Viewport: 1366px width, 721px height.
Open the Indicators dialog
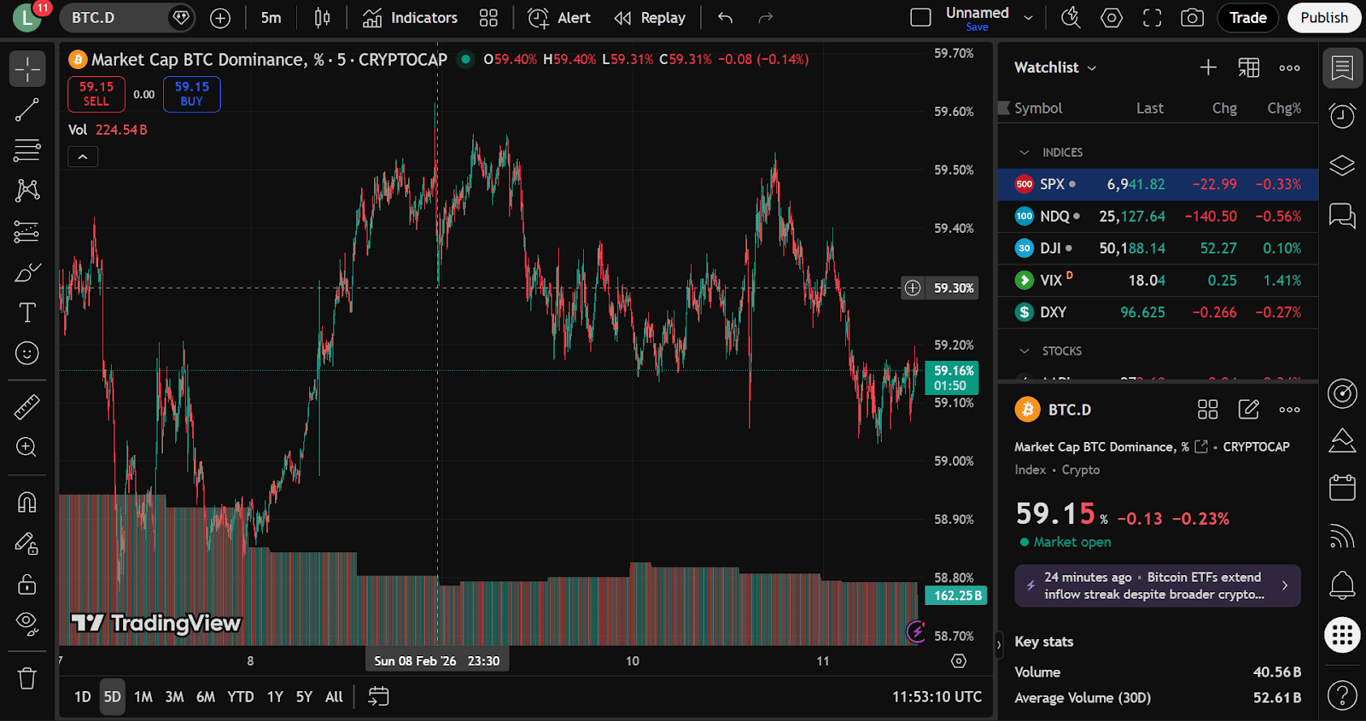[x=410, y=18]
